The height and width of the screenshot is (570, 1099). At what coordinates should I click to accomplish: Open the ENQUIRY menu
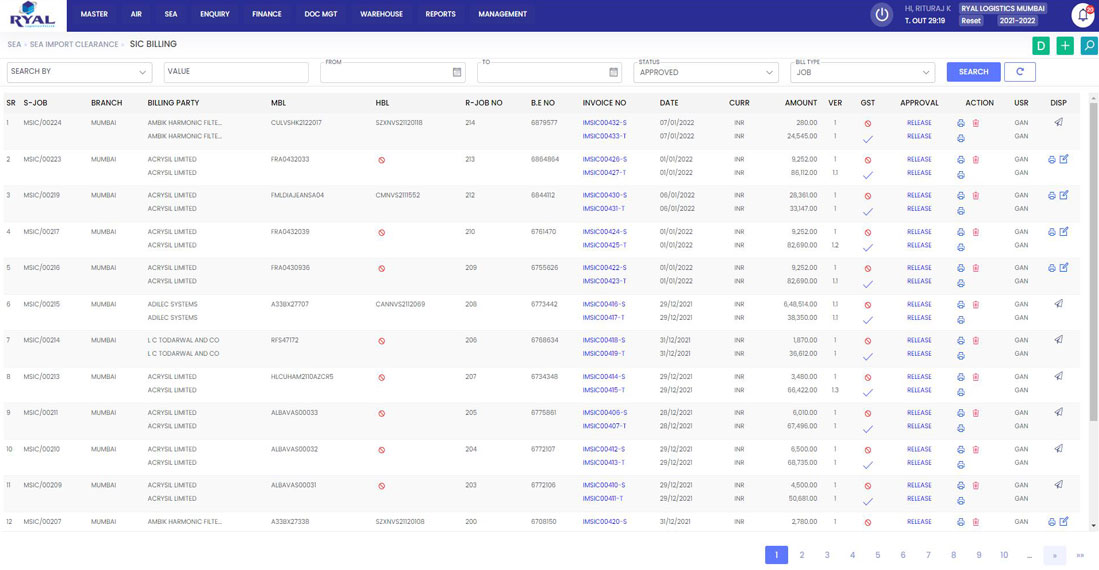214,14
